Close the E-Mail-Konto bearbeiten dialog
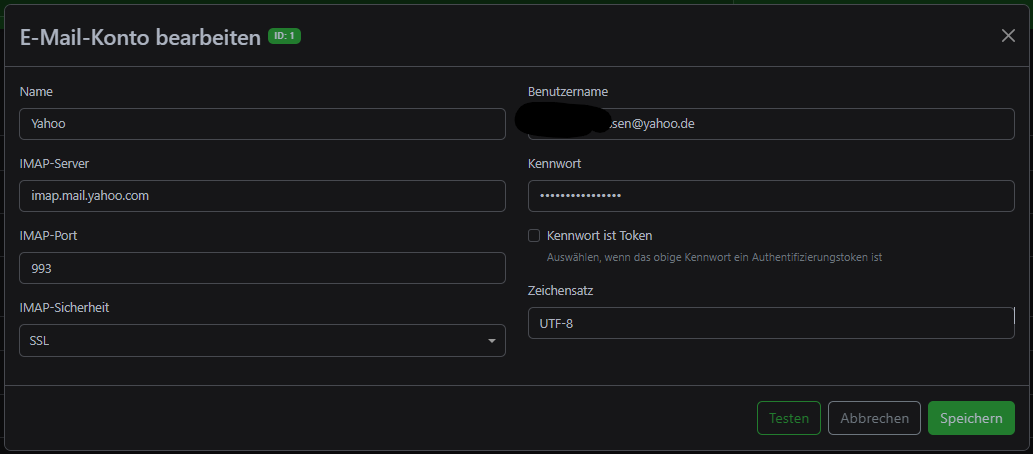 point(1008,35)
